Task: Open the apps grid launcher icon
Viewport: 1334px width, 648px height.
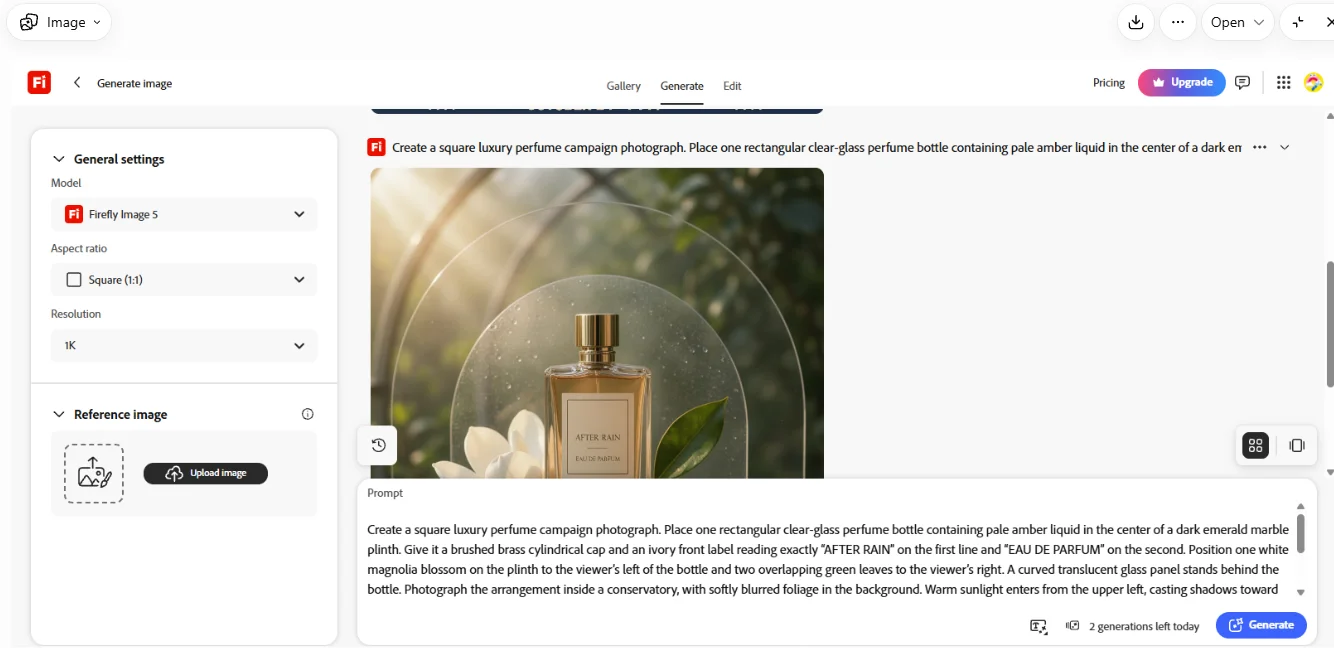Action: coord(1284,83)
